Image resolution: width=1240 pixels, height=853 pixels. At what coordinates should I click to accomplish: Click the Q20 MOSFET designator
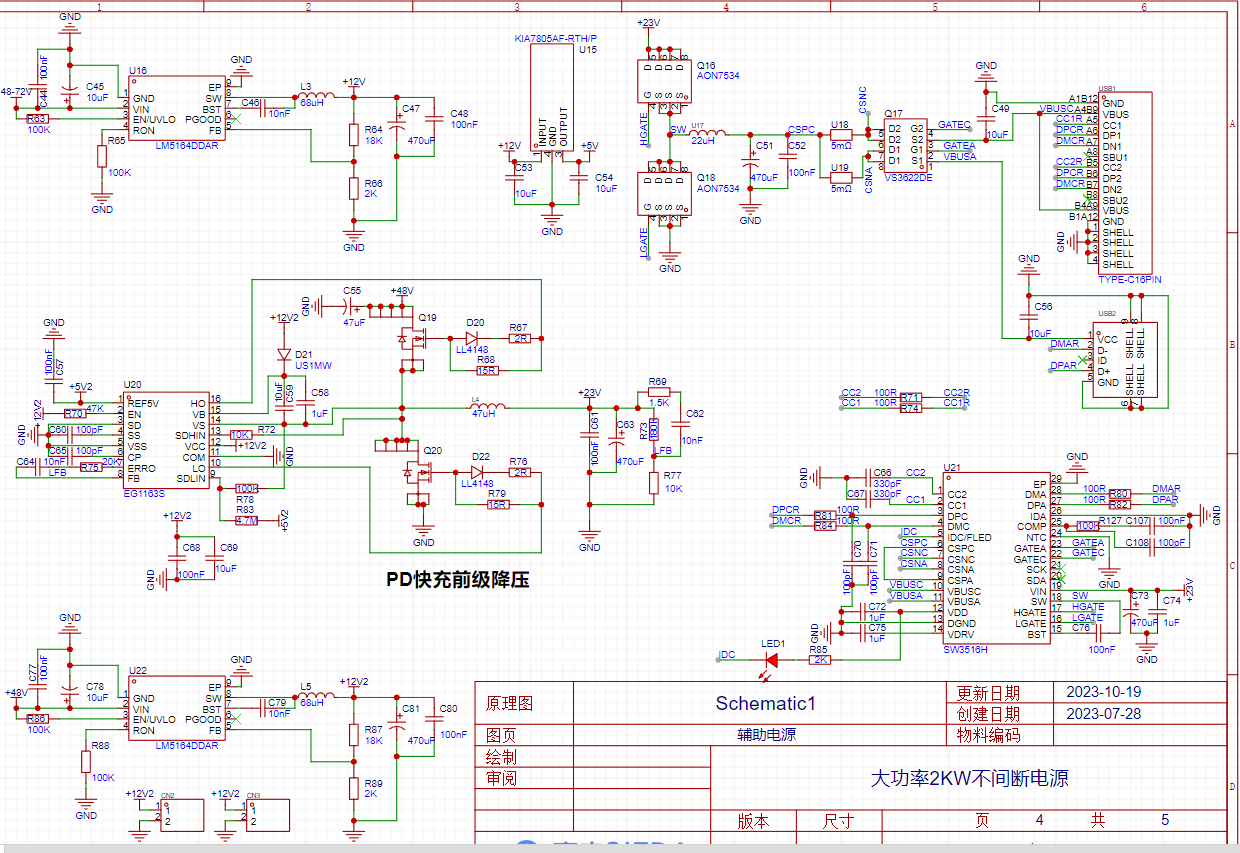(x=432, y=451)
